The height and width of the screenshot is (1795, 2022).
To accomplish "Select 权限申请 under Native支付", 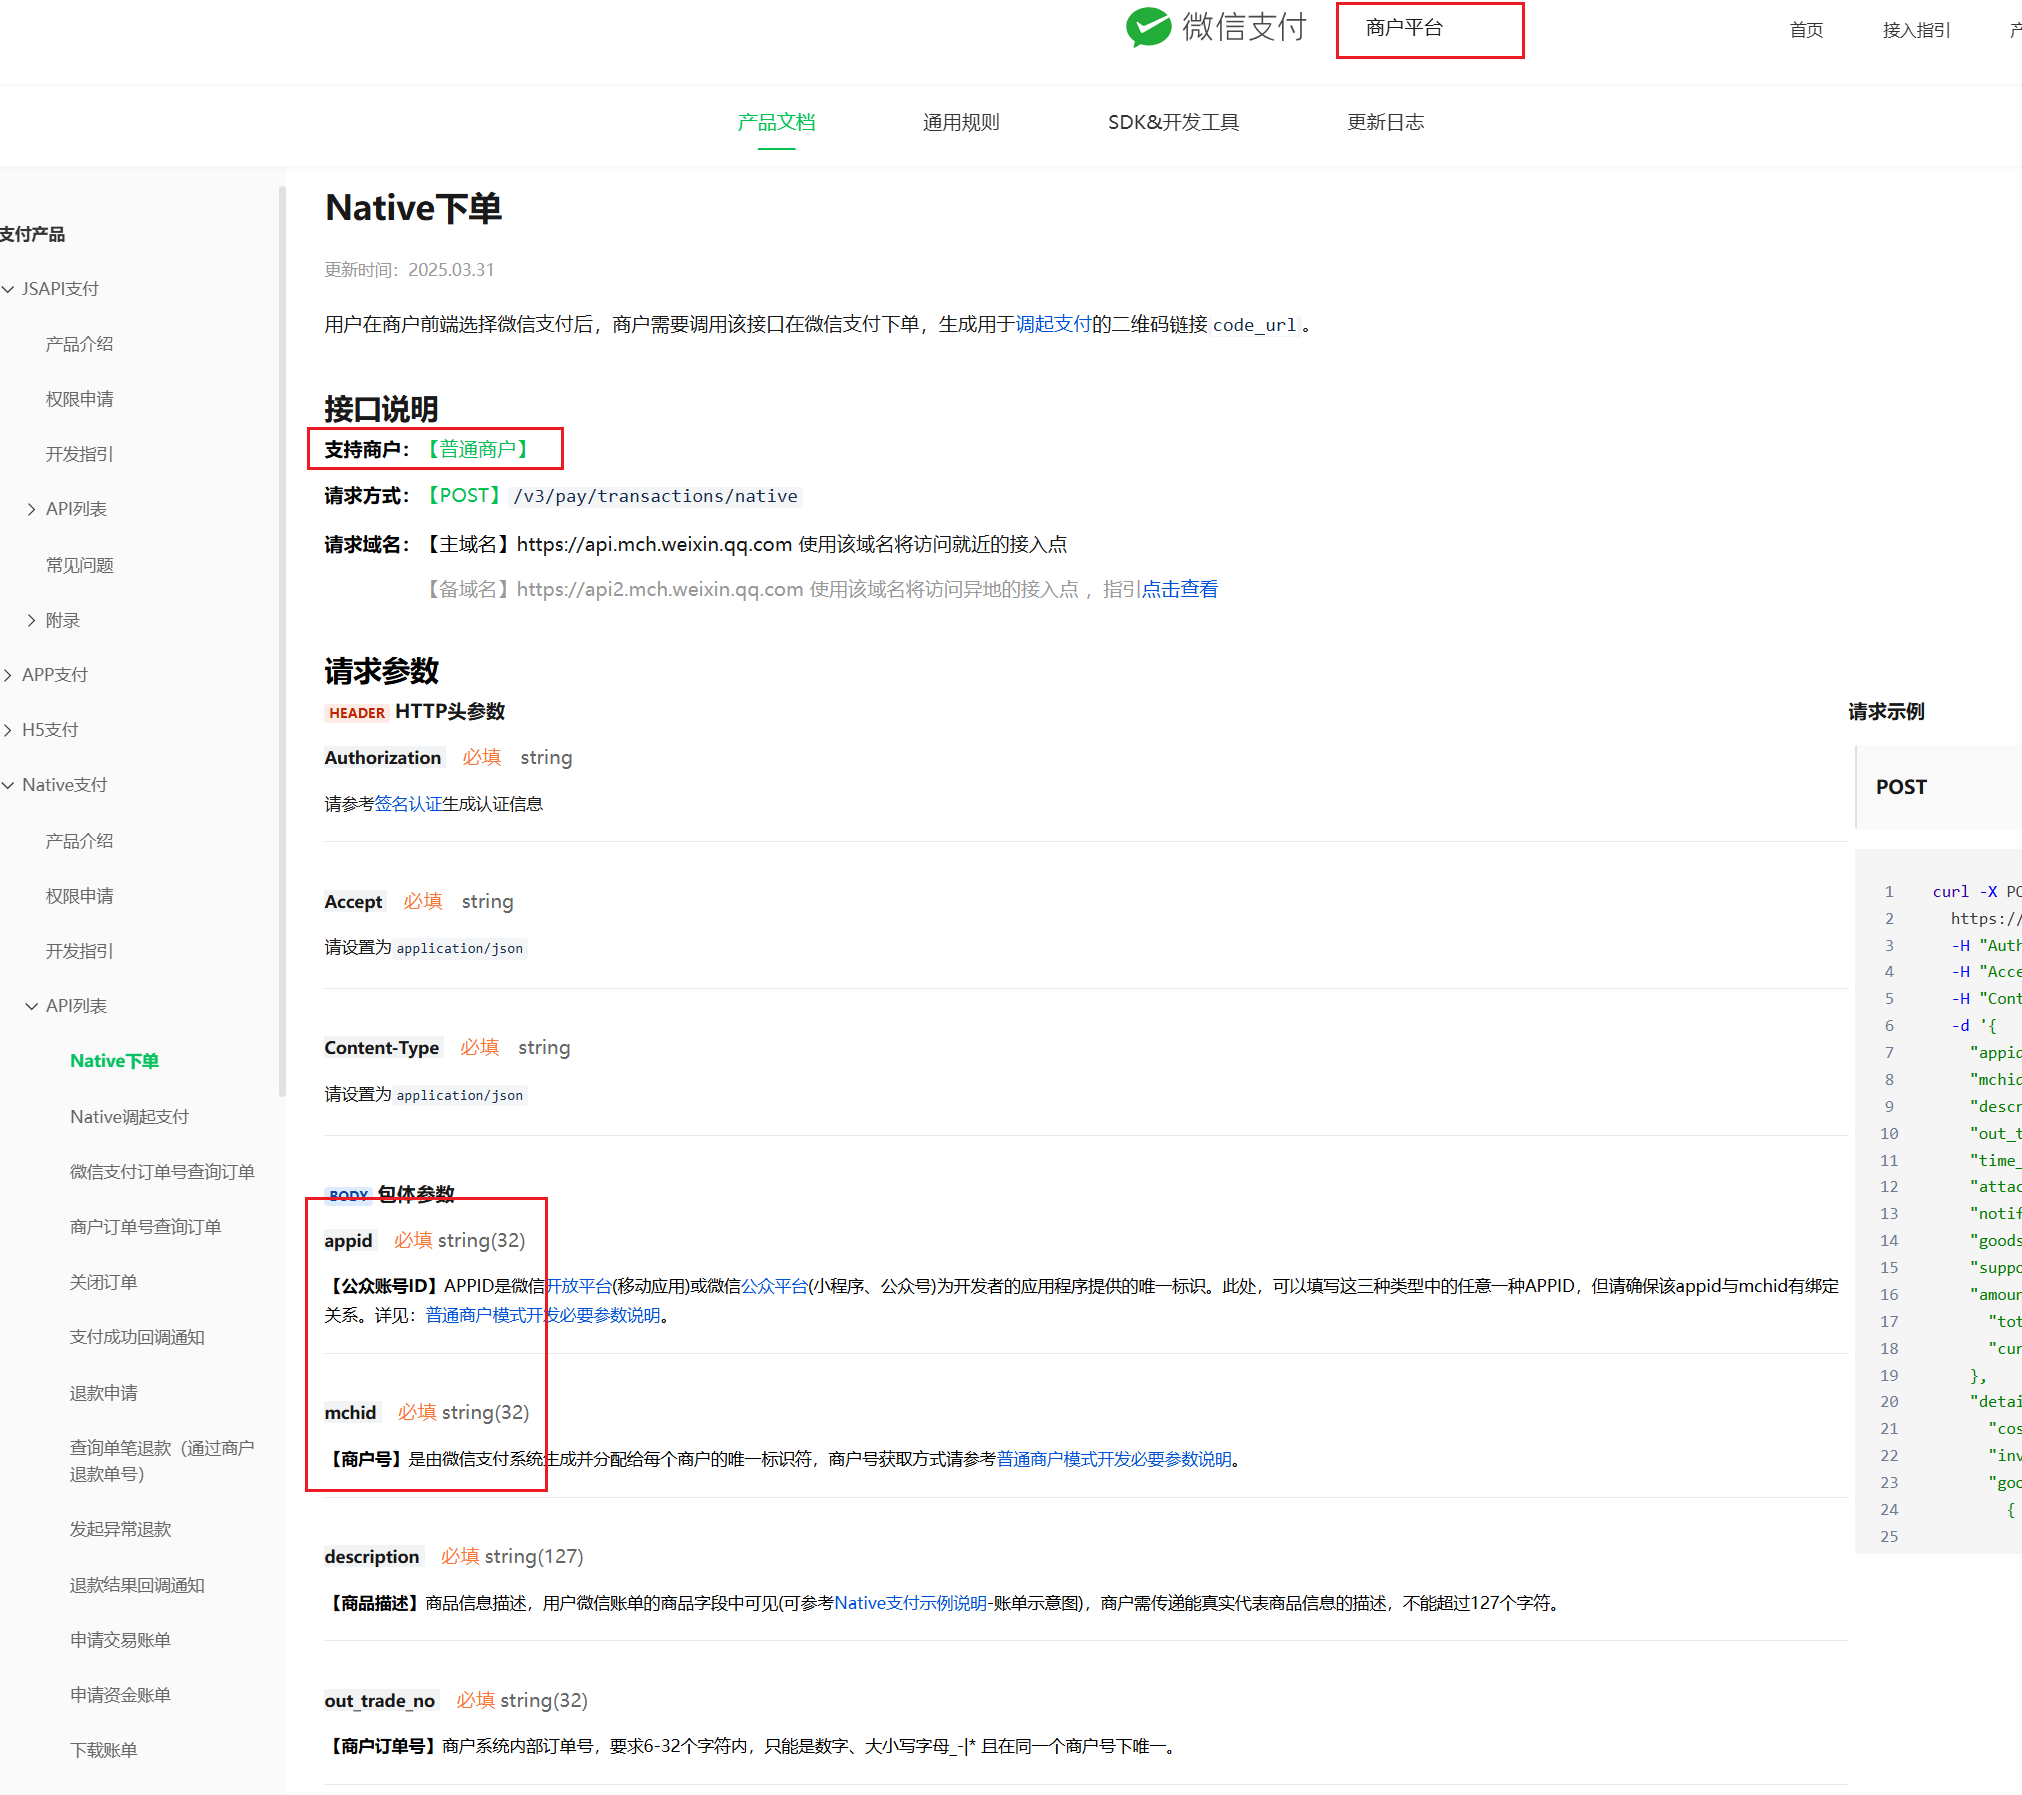I will (79, 896).
